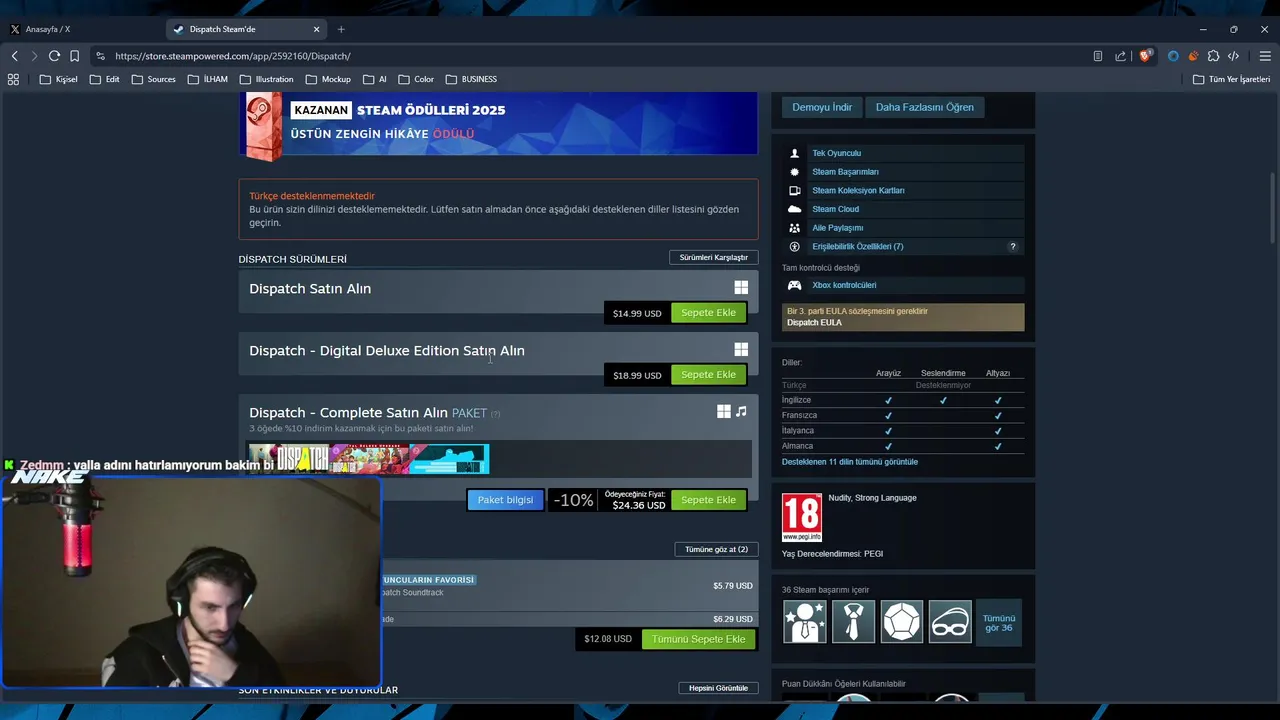Click the Daha Fazlasını Öğren button
This screenshot has width=1280, height=720.
[924, 107]
